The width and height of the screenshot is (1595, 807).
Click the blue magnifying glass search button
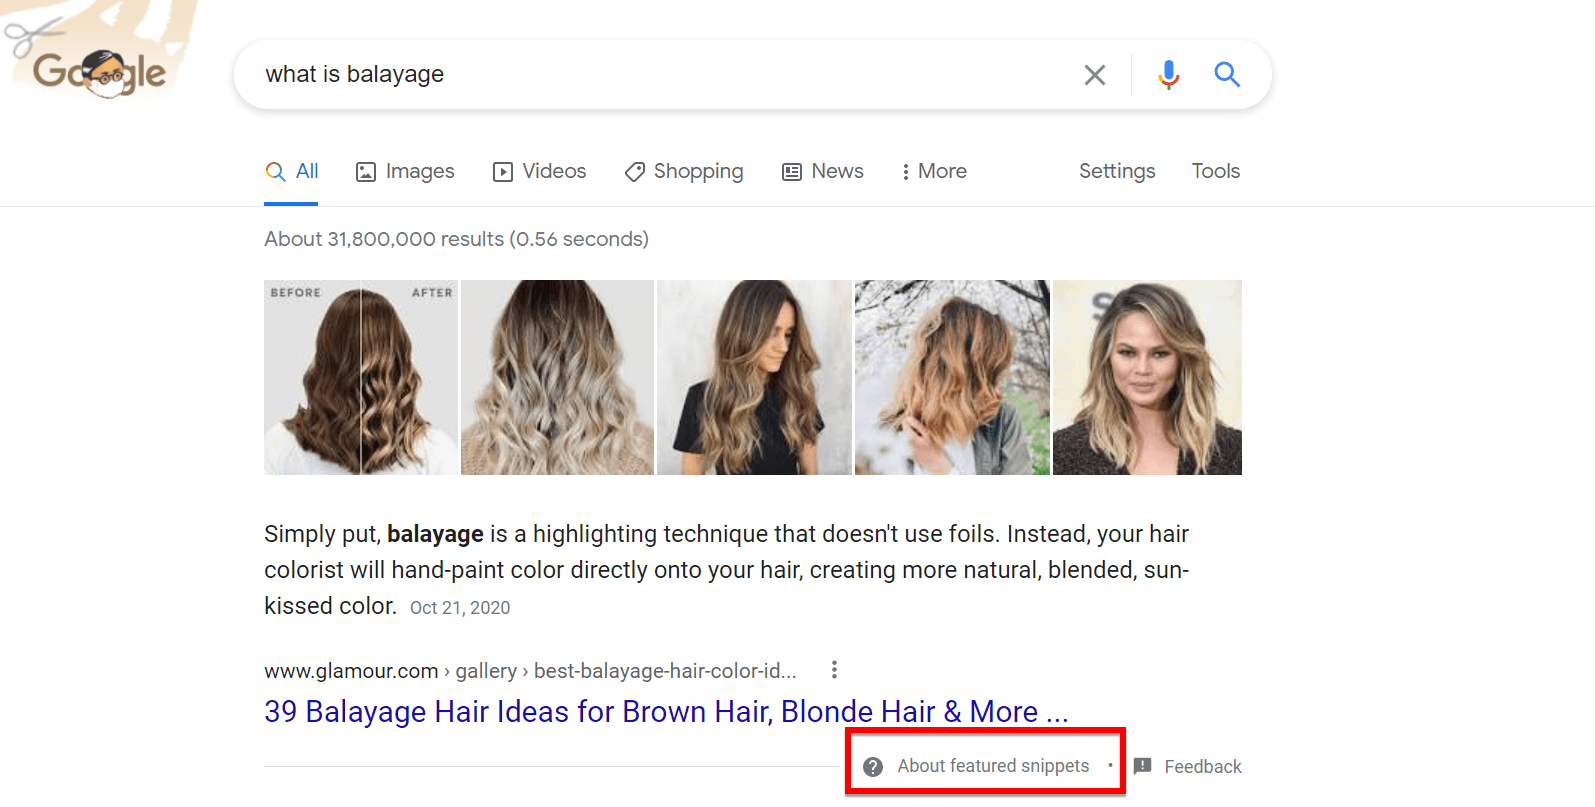(x=1227, y=75)
